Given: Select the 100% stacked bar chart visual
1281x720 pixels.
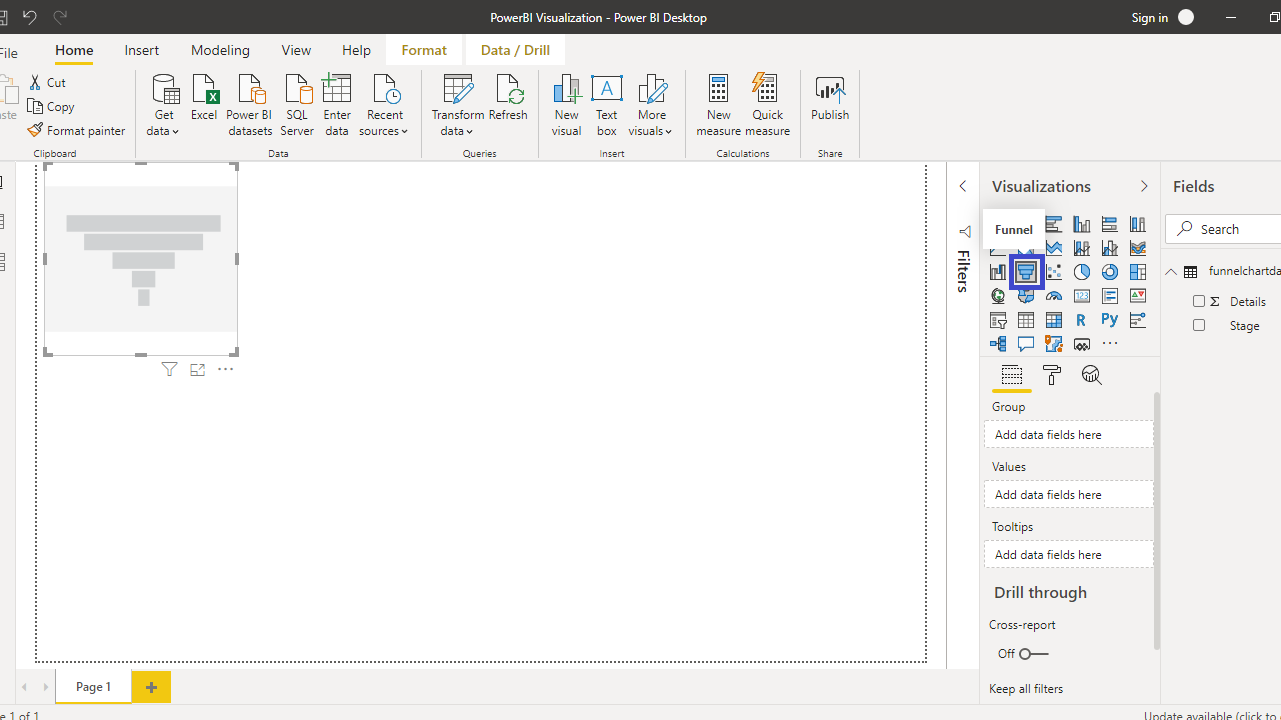Looking at the screenshot, I should tap(1110, 224).
